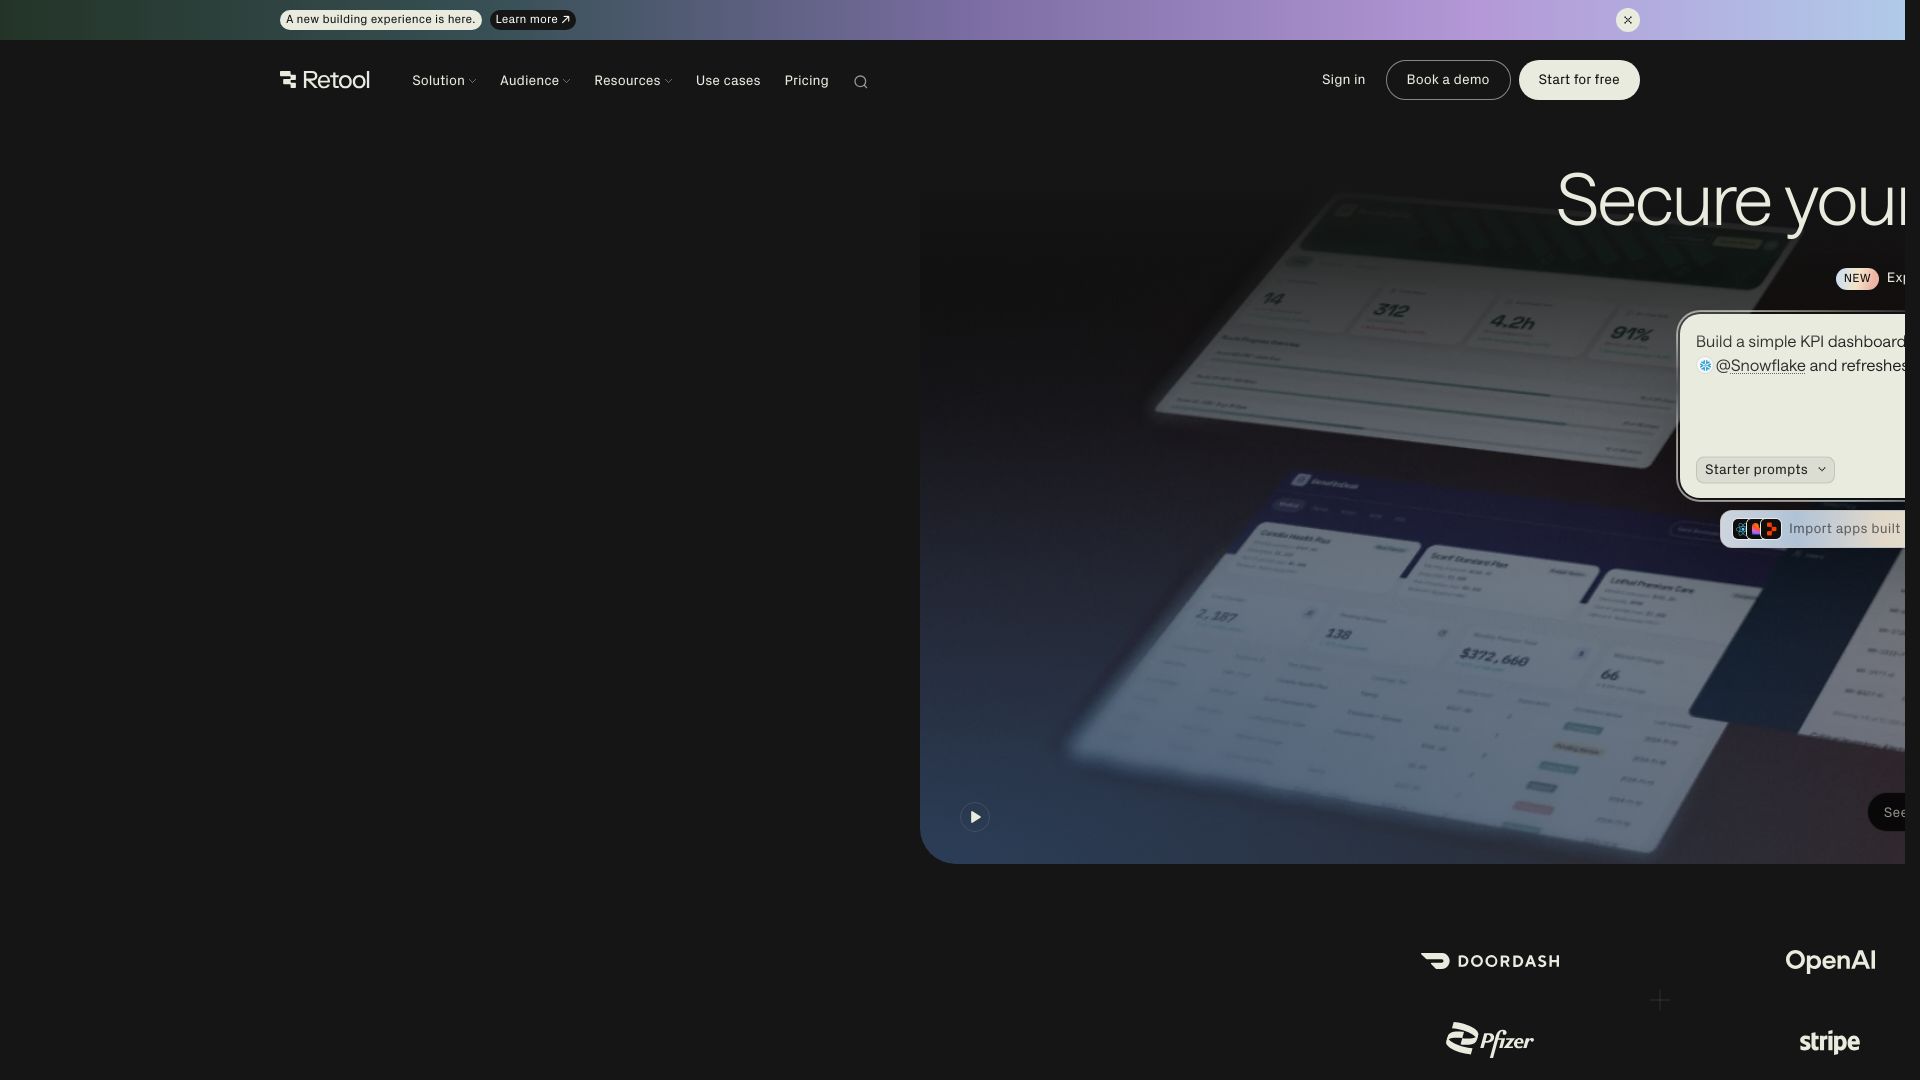Click the Secure your headline
1920x1080 pixels.
click(1731, 201)
